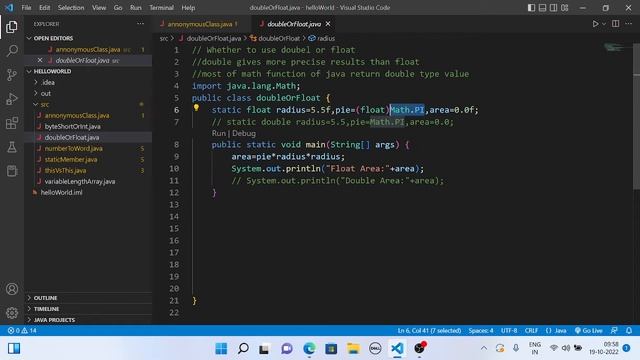
Task: Expand the Java Projects section
Action: (x=54, y=320)
